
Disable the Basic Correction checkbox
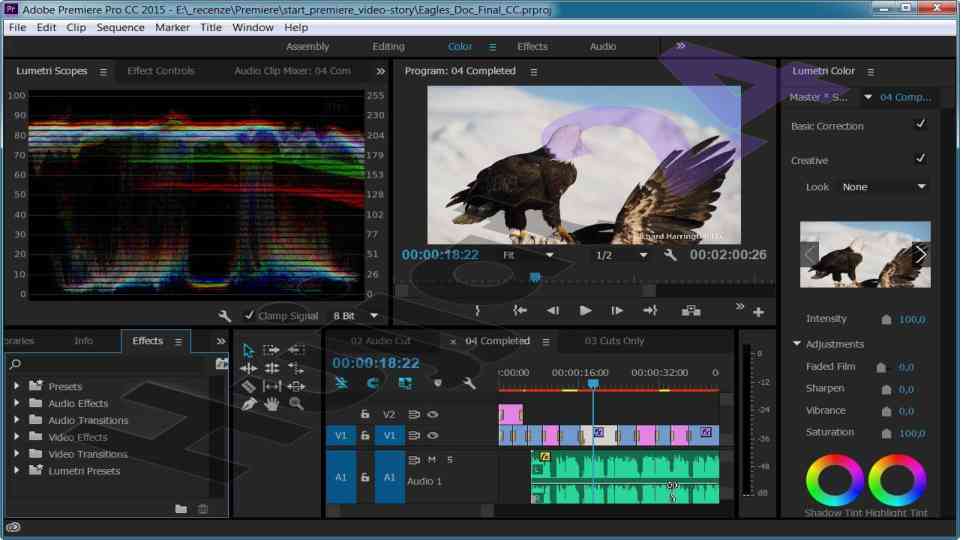click(x=920, y=125)
